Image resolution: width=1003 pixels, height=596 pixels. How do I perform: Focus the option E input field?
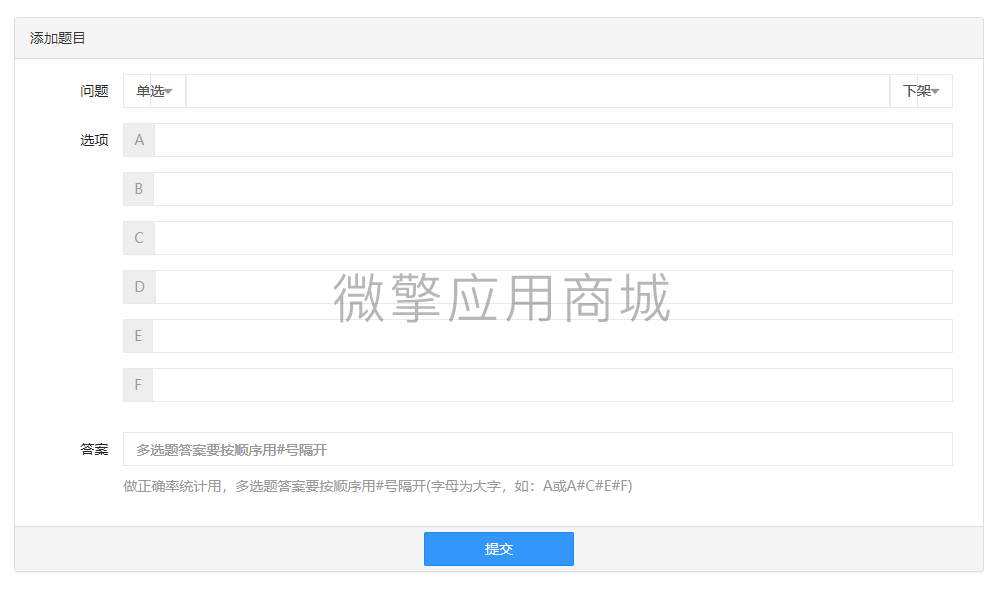(x=553, y=336)
